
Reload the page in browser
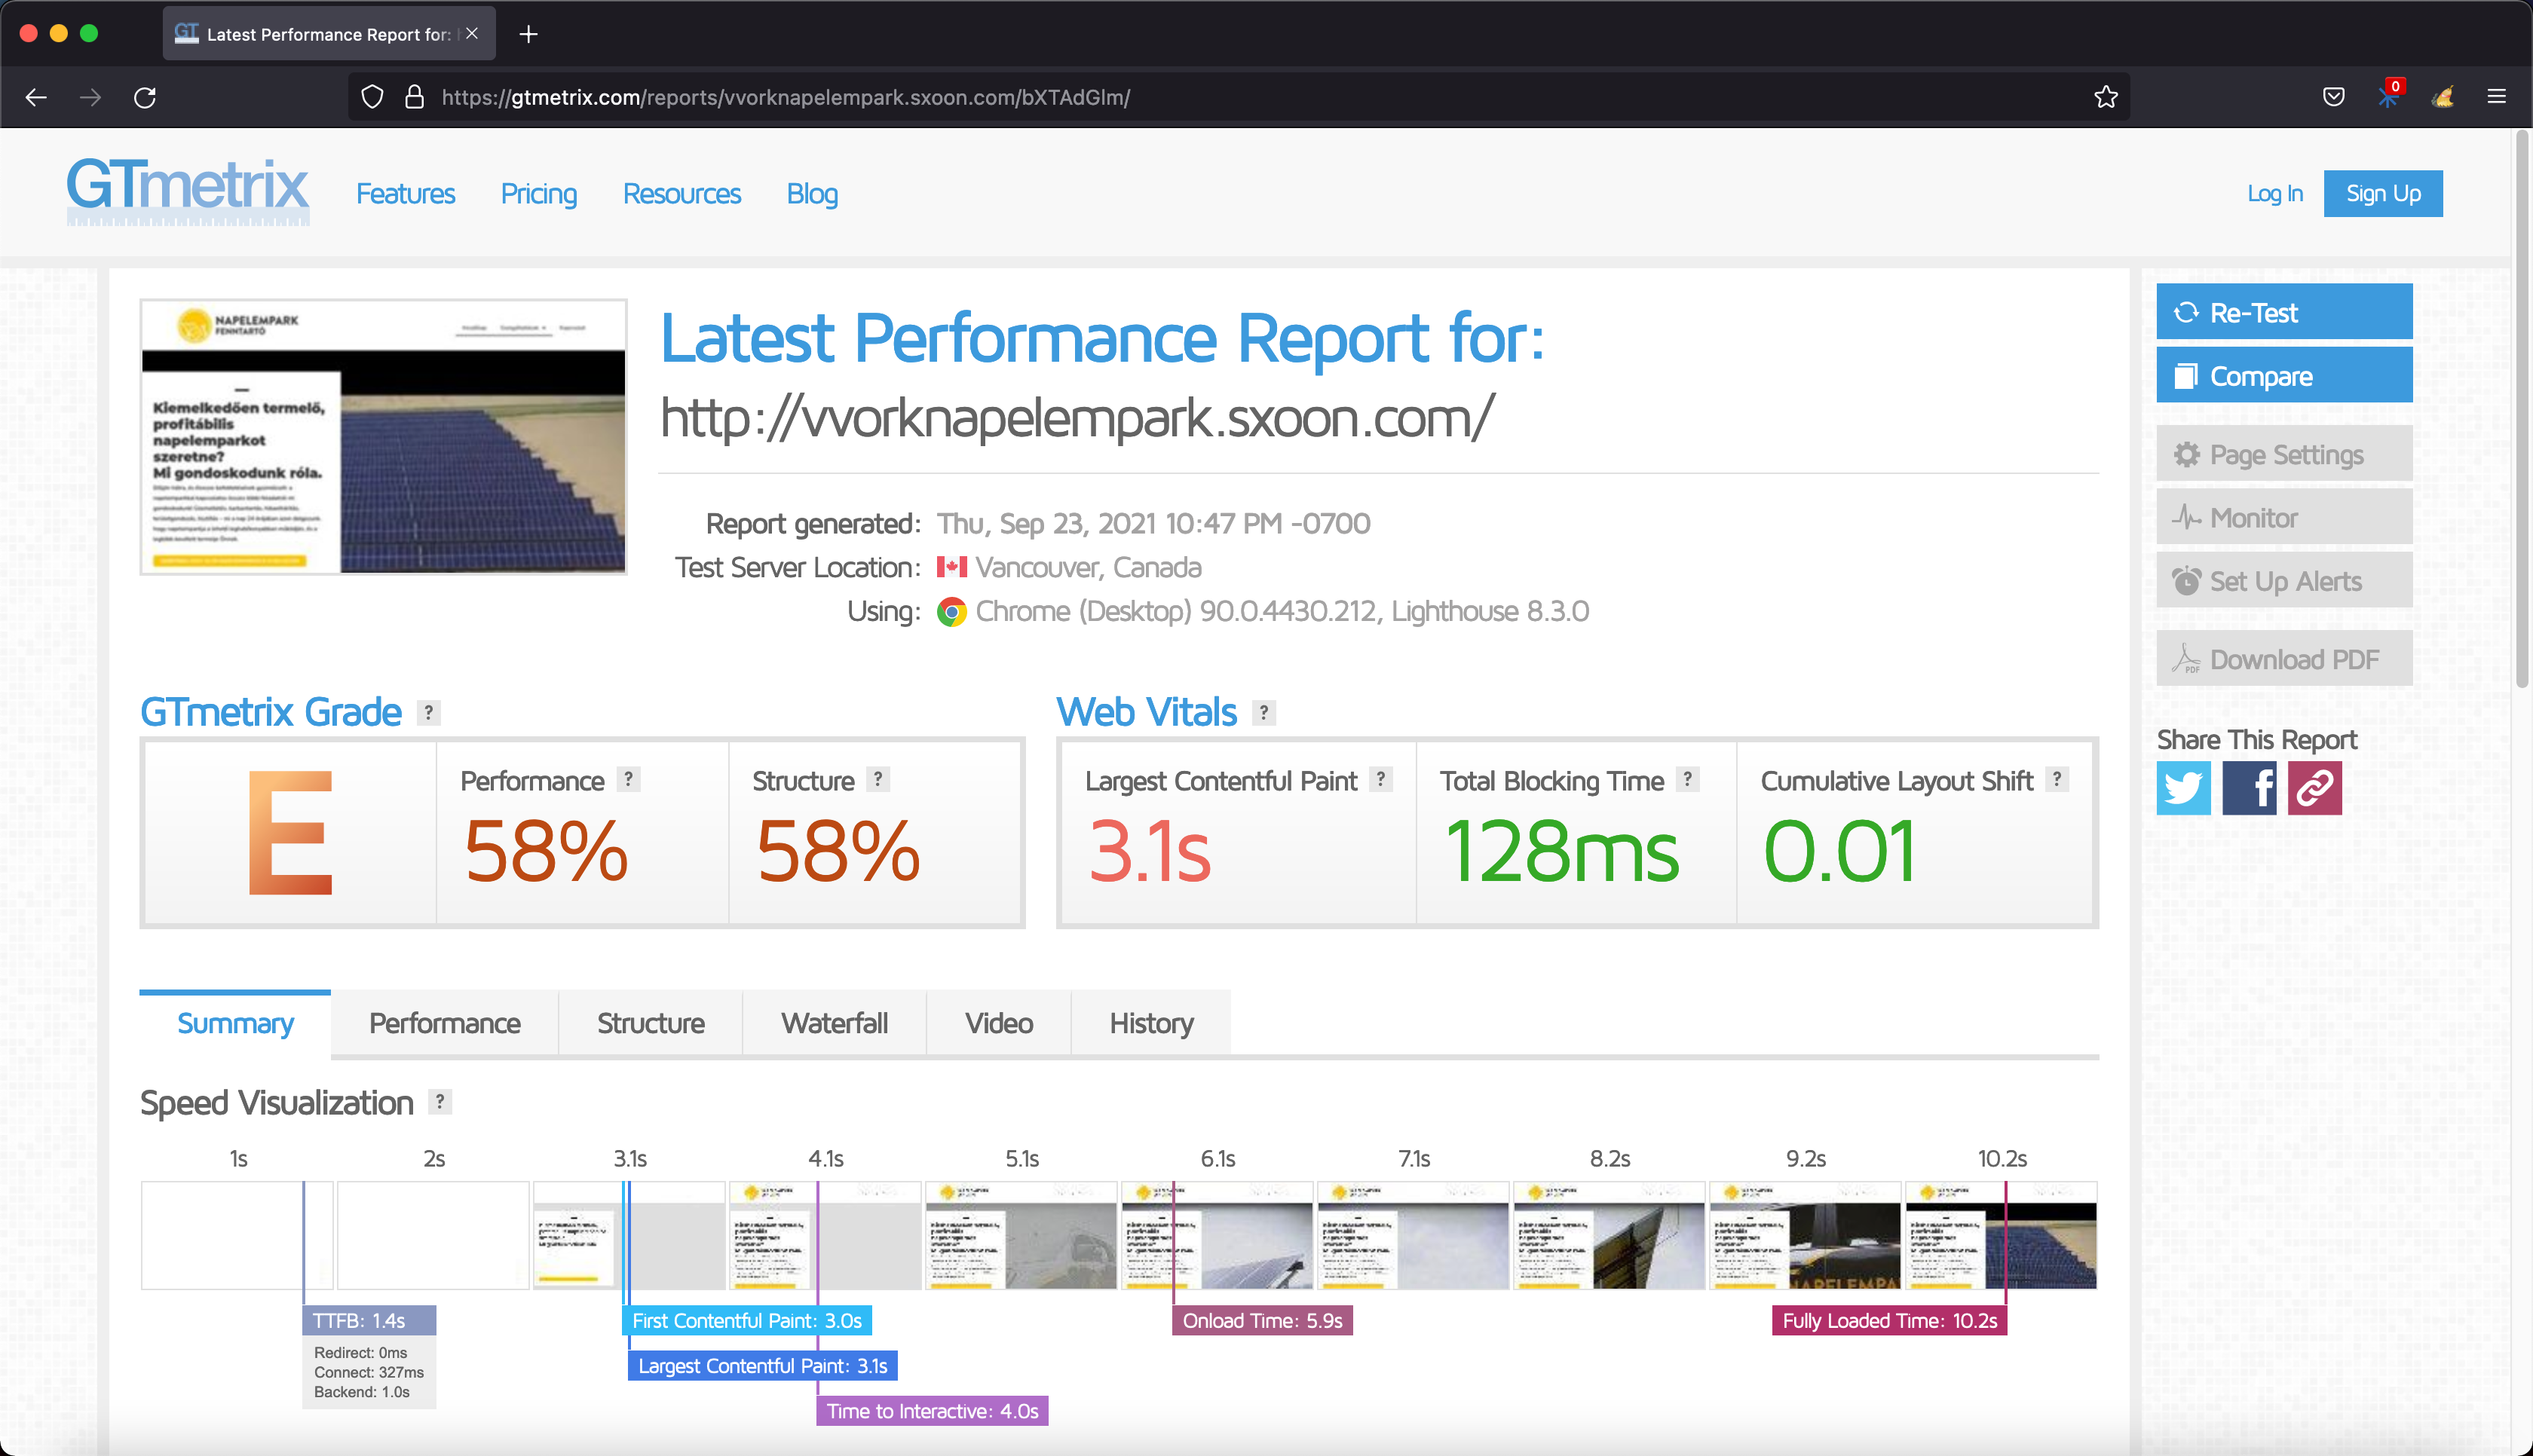[x=145, y=97]
